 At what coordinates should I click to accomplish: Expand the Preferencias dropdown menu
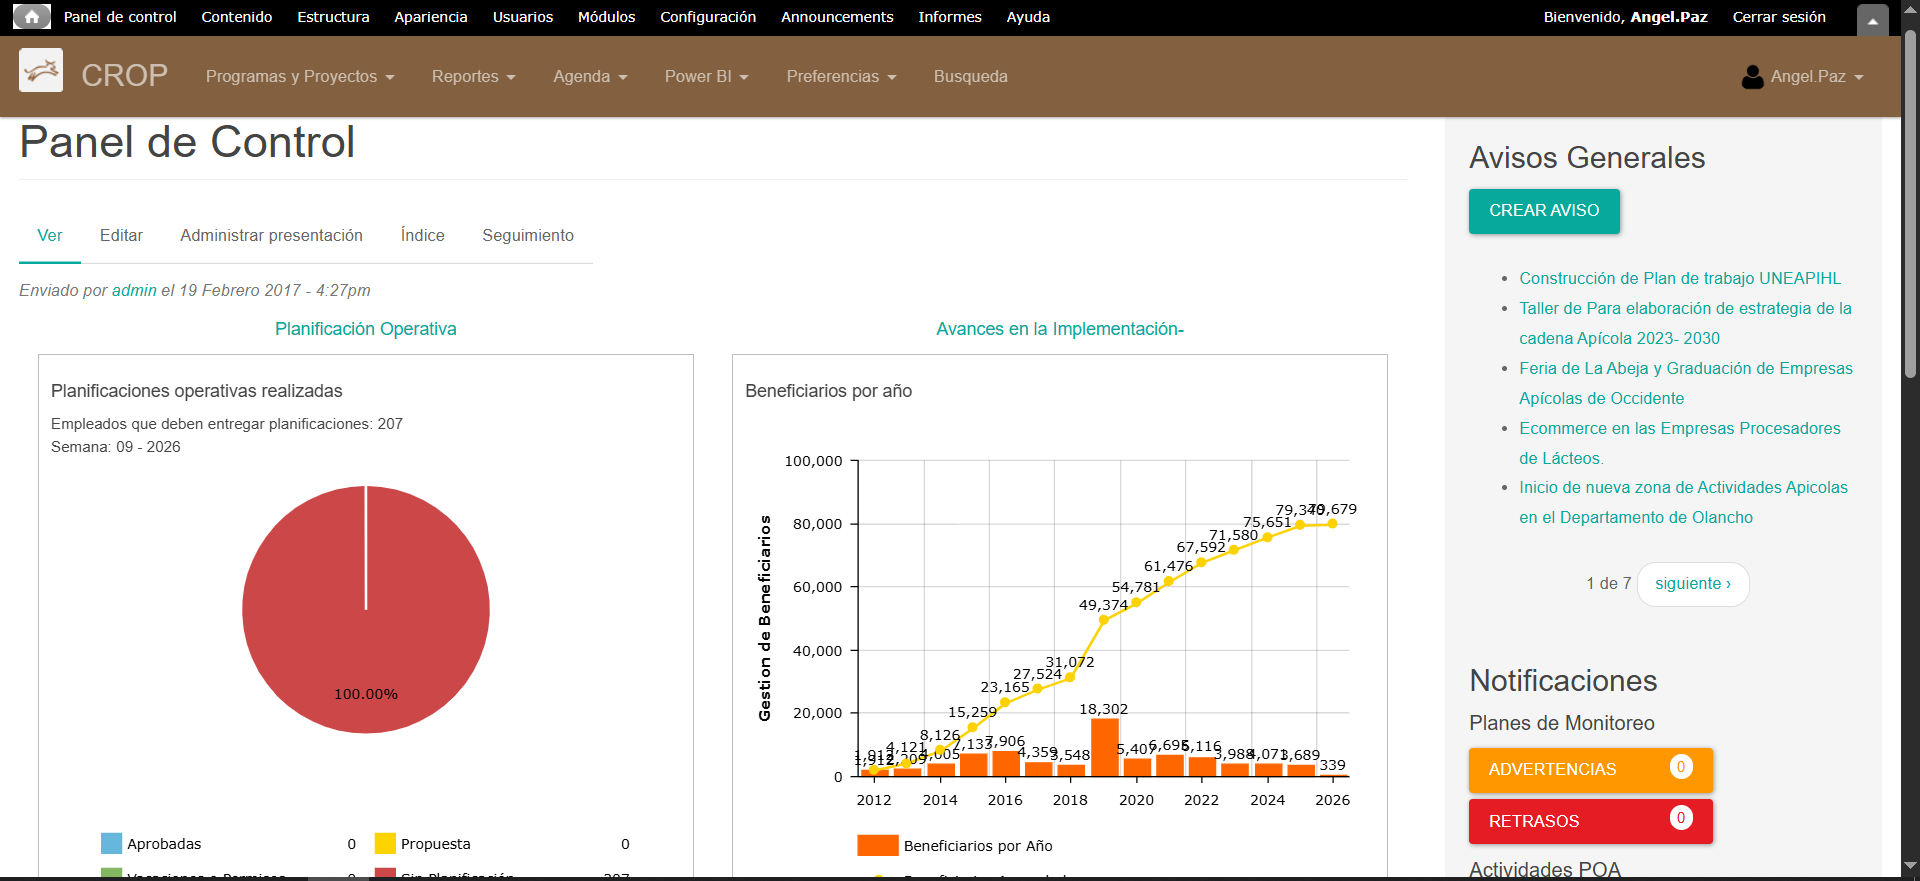pos(841,77)
